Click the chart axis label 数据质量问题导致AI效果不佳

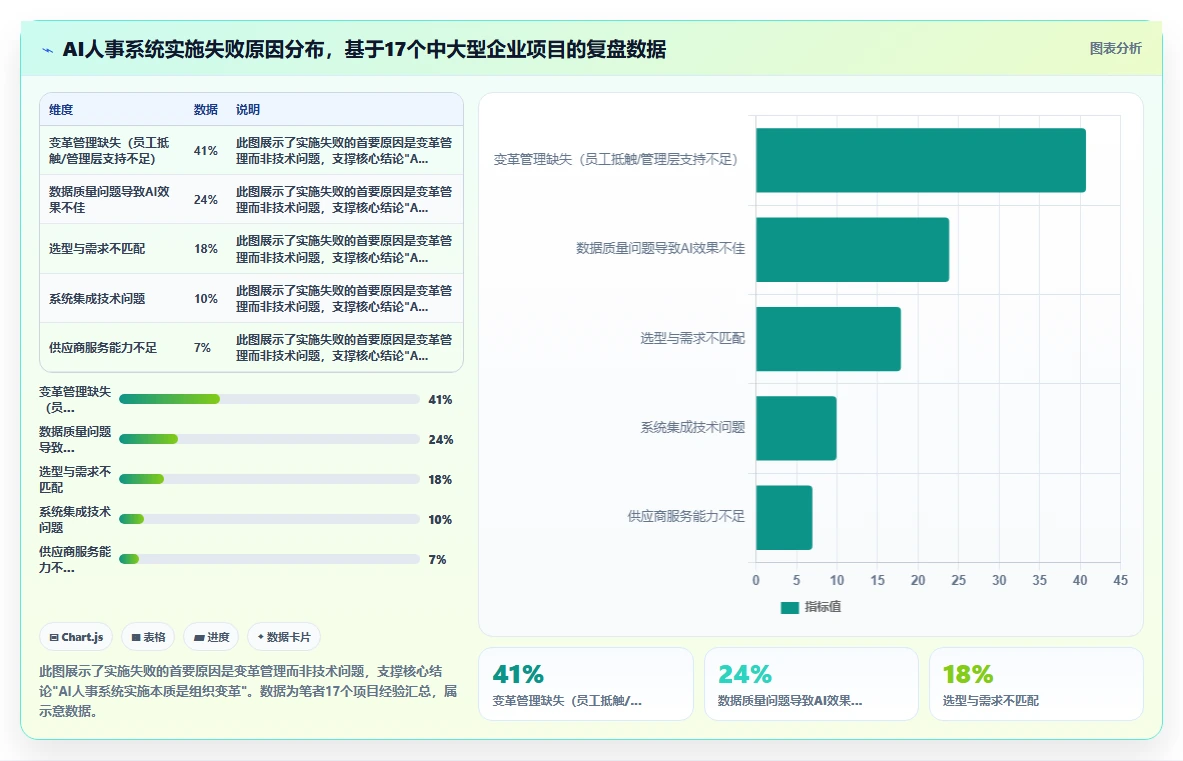660,248
